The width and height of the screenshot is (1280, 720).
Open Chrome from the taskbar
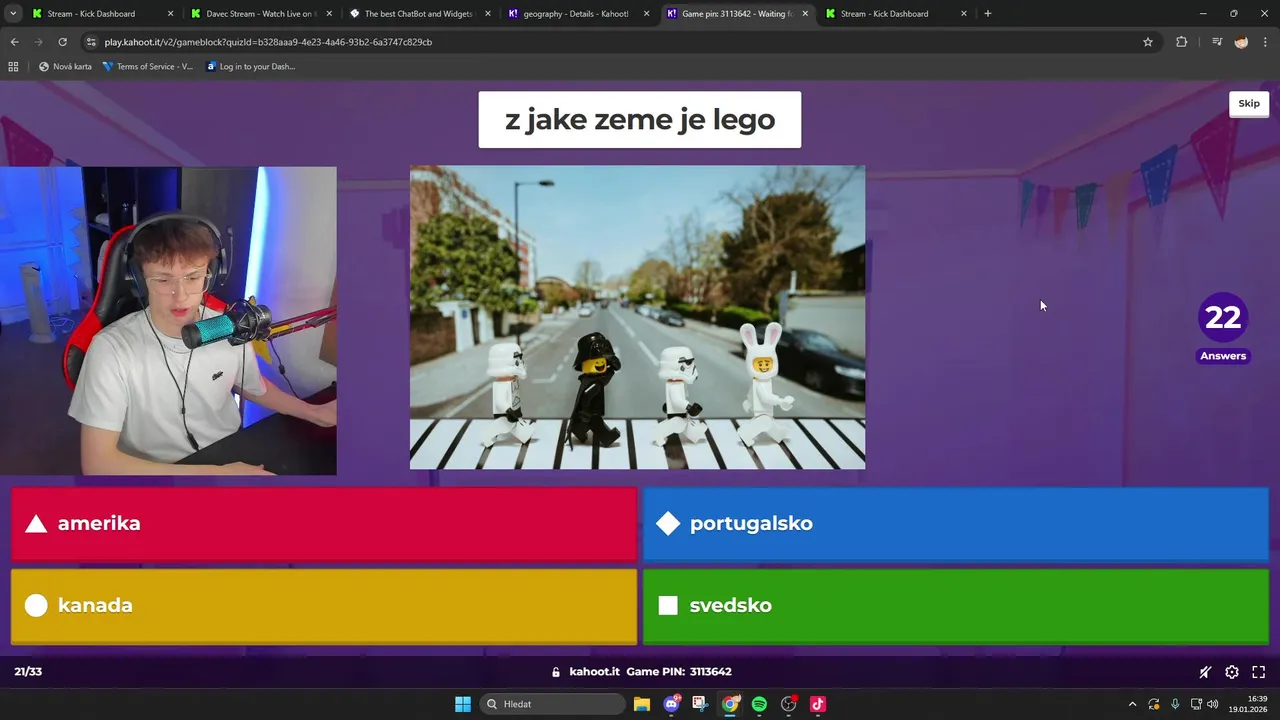[731, 704]
